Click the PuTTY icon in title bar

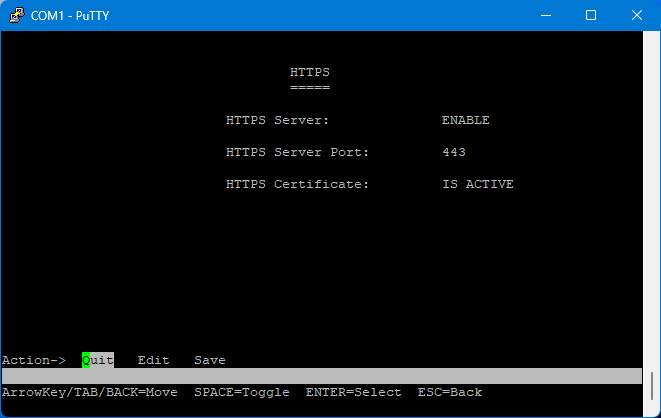(x=16, y=15)
